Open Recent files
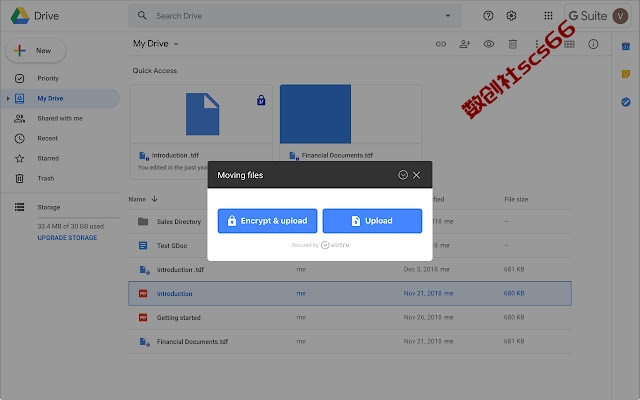640x400 pixels. [x=47, y=138]
